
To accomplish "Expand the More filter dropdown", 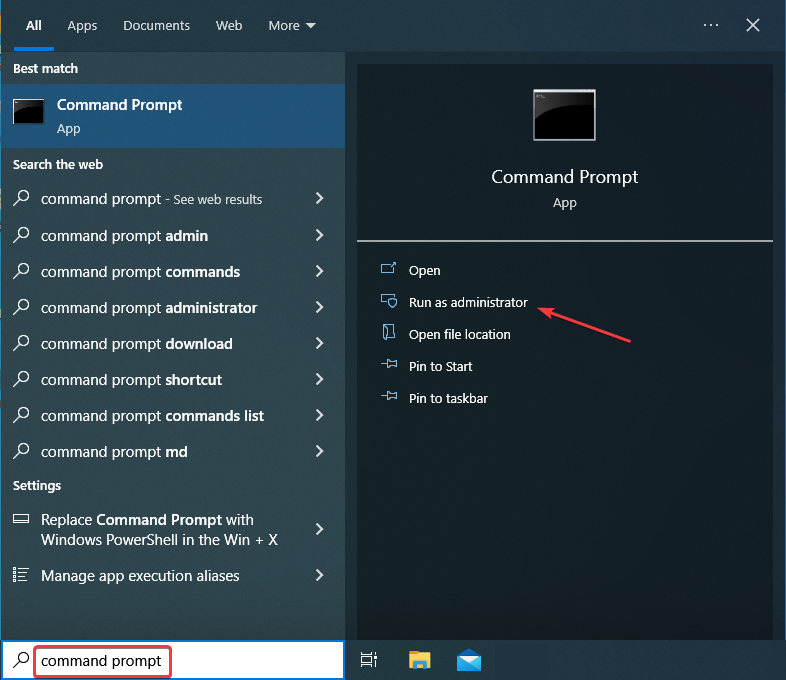I will click(292, 25).
